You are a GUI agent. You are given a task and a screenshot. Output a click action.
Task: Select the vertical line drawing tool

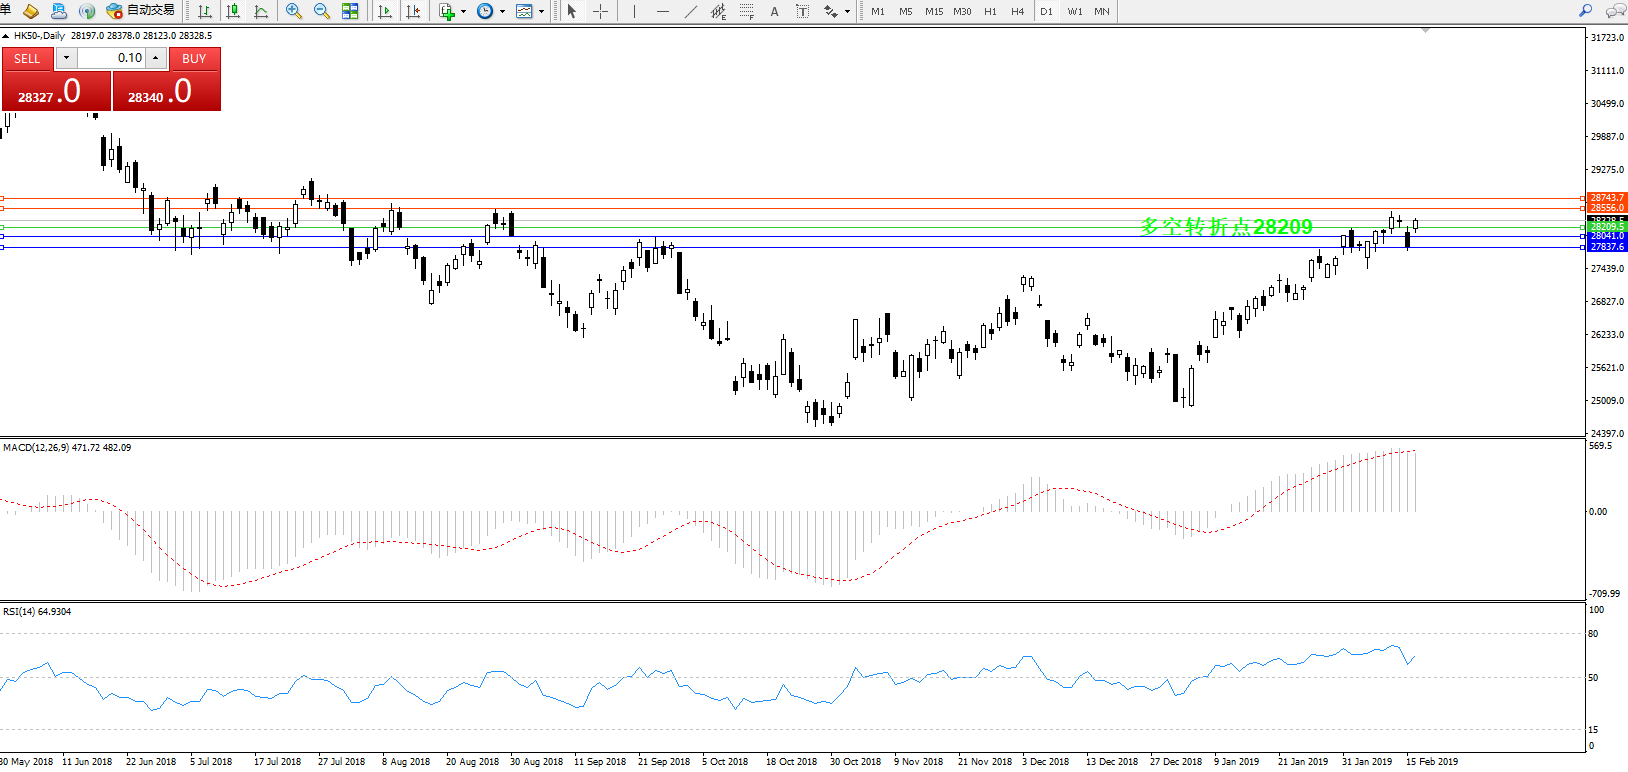tap(634, 11)
